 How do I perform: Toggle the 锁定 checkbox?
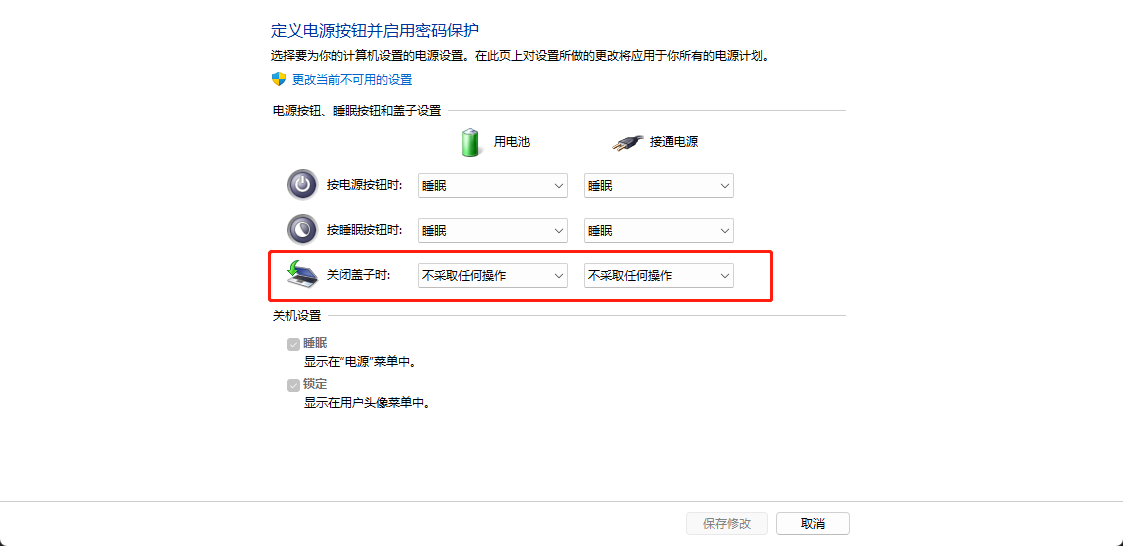coord(293,385)
